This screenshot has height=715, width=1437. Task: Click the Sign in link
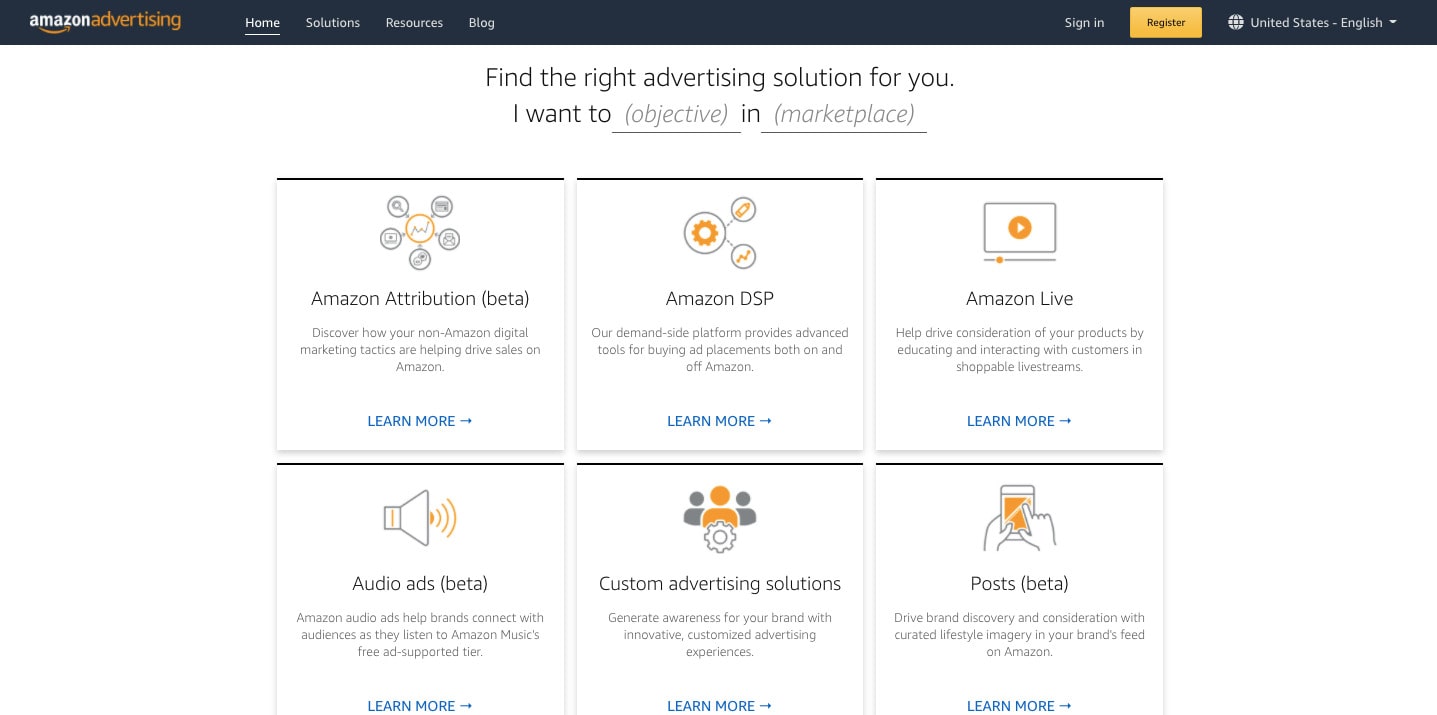tap(1084, 22)
